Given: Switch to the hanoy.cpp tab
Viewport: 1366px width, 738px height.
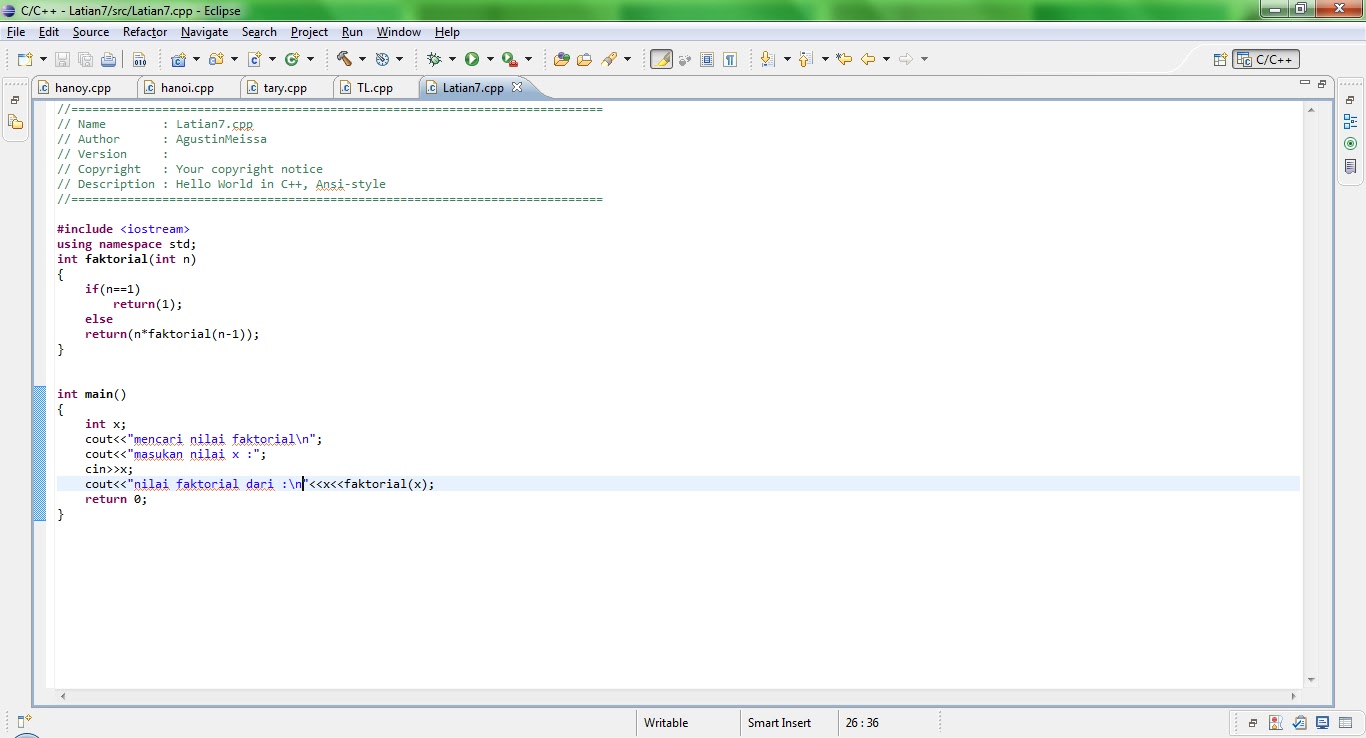Looking at the screenshot, I should (82, 88).
